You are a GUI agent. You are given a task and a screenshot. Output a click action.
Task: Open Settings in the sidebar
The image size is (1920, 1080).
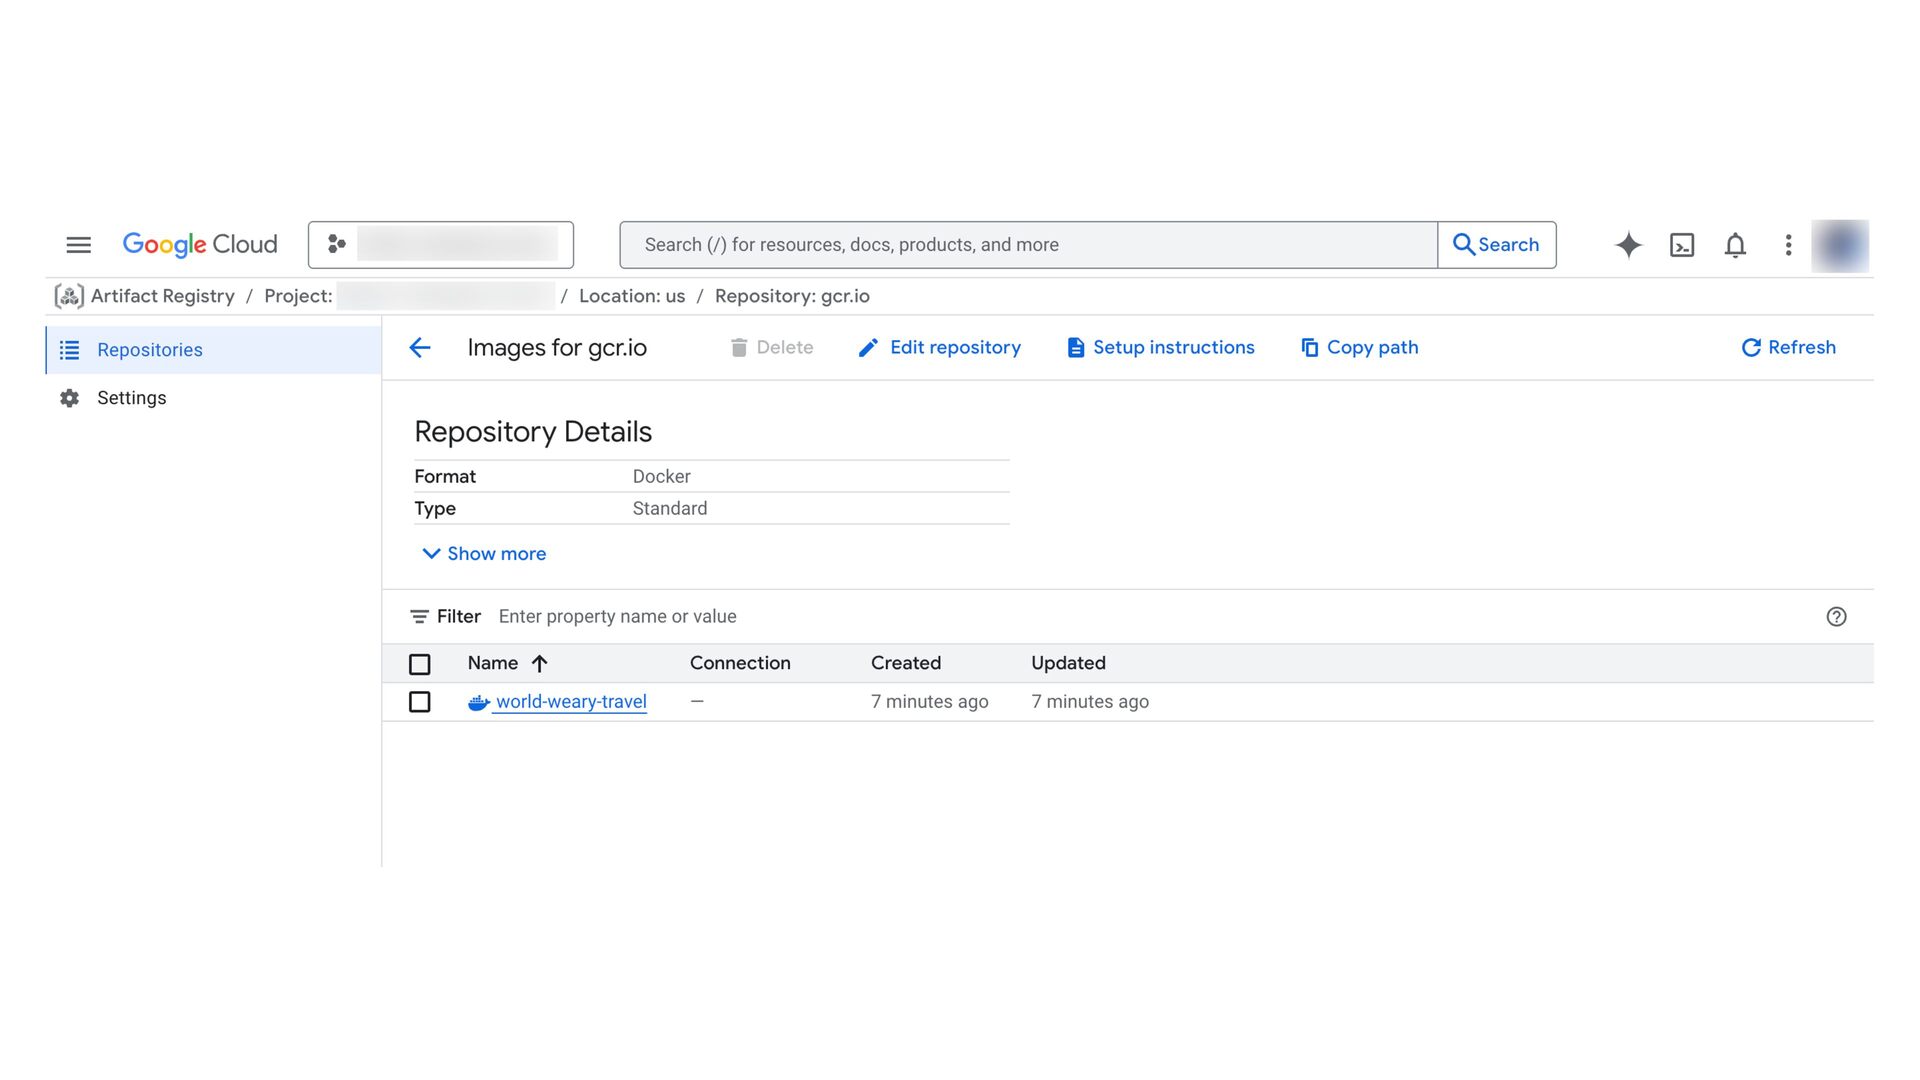131,398
